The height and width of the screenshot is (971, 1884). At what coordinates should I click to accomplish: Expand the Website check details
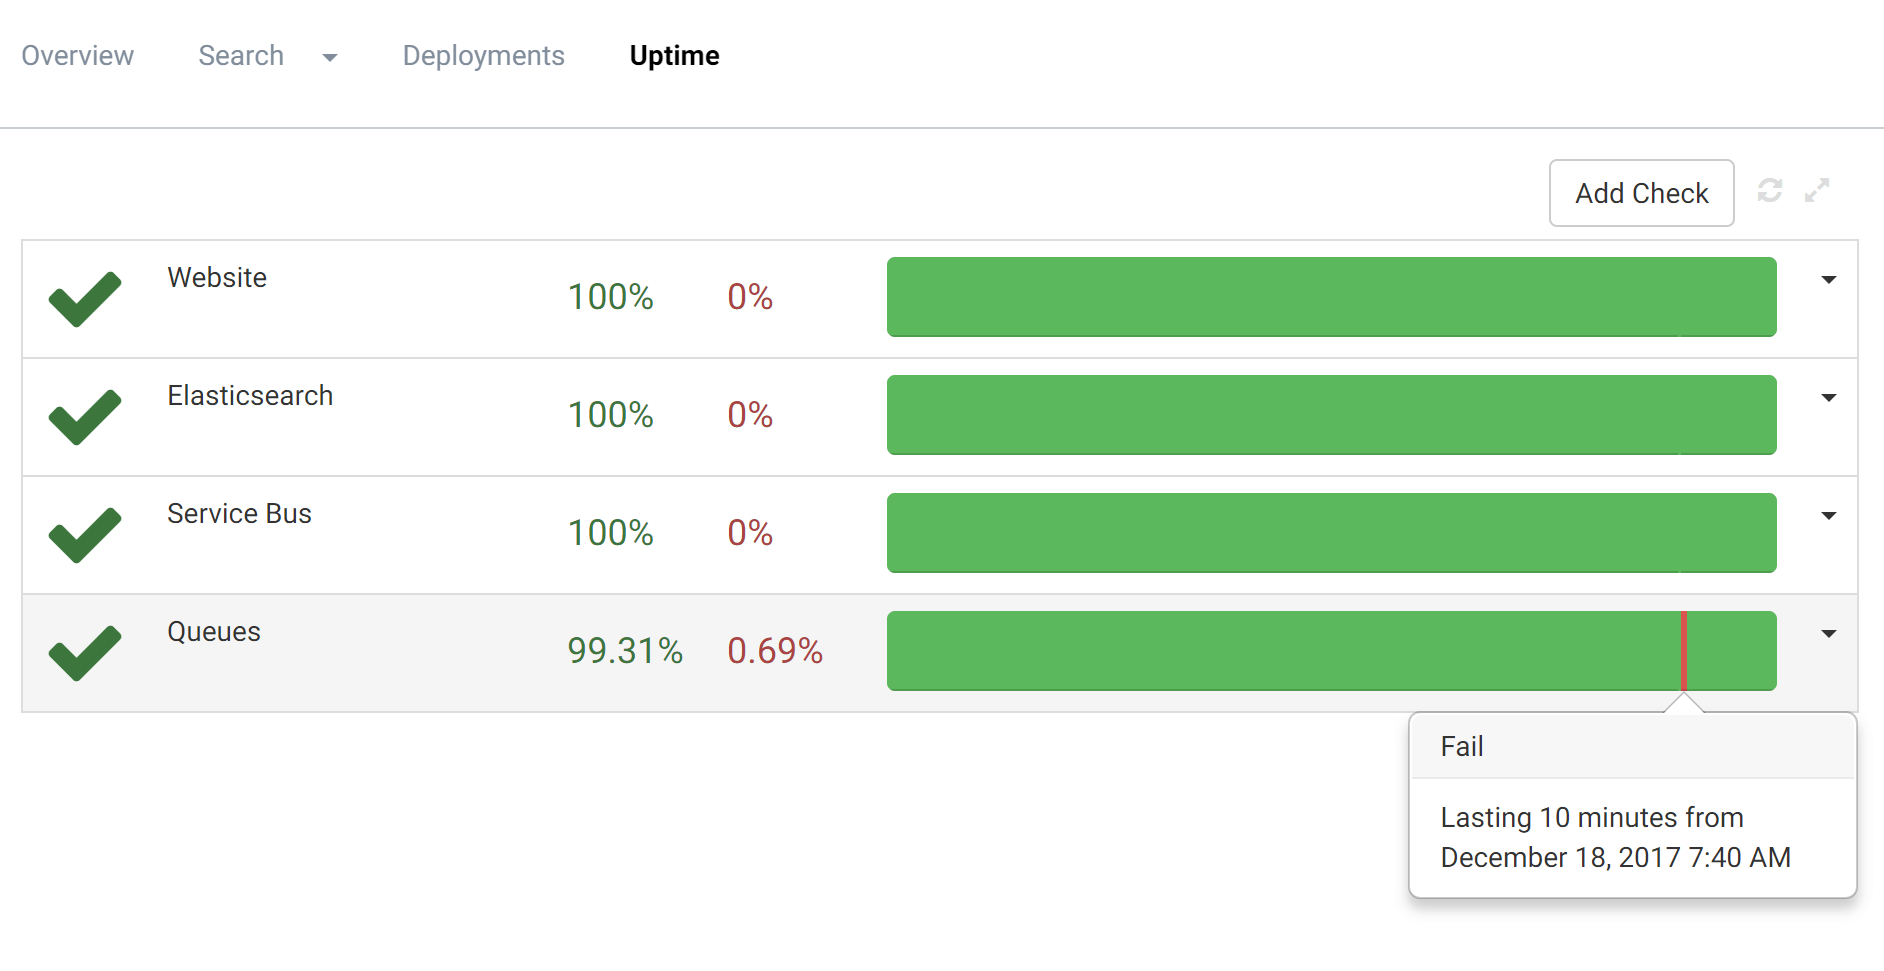click(1829, 280)
